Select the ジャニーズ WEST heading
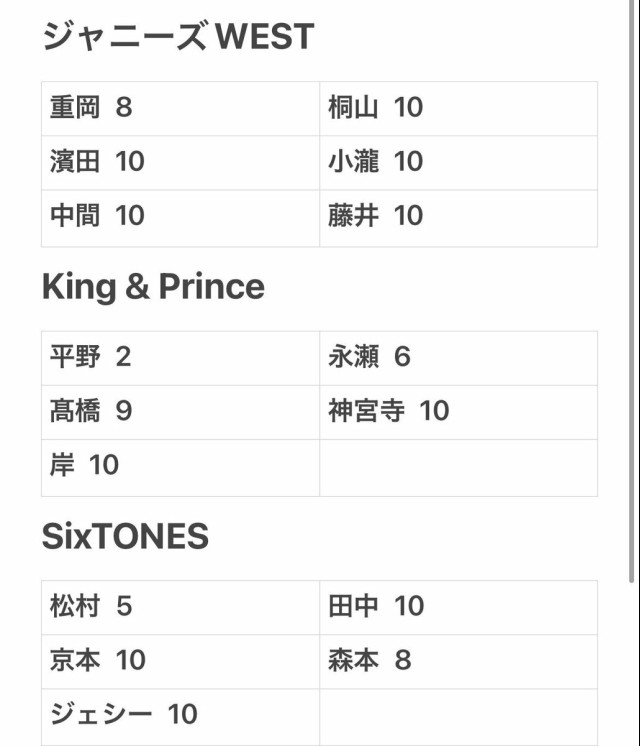The image size is (640, 746). point(178,36)
